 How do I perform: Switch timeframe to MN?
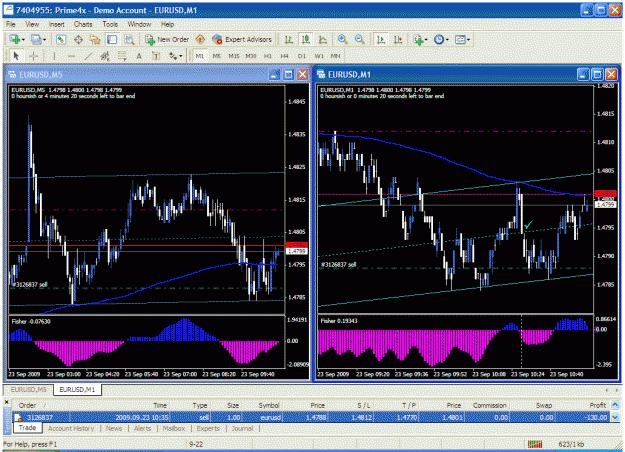(x=336, y=56)
